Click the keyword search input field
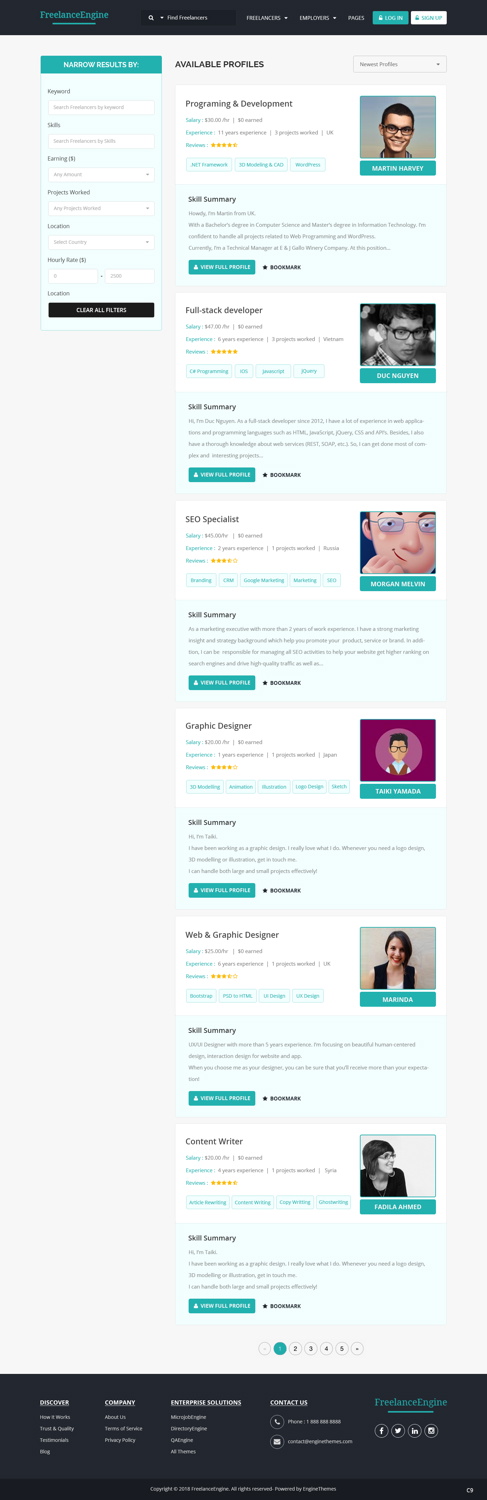This screenshot has width=487, height=1500. (101, 107)
